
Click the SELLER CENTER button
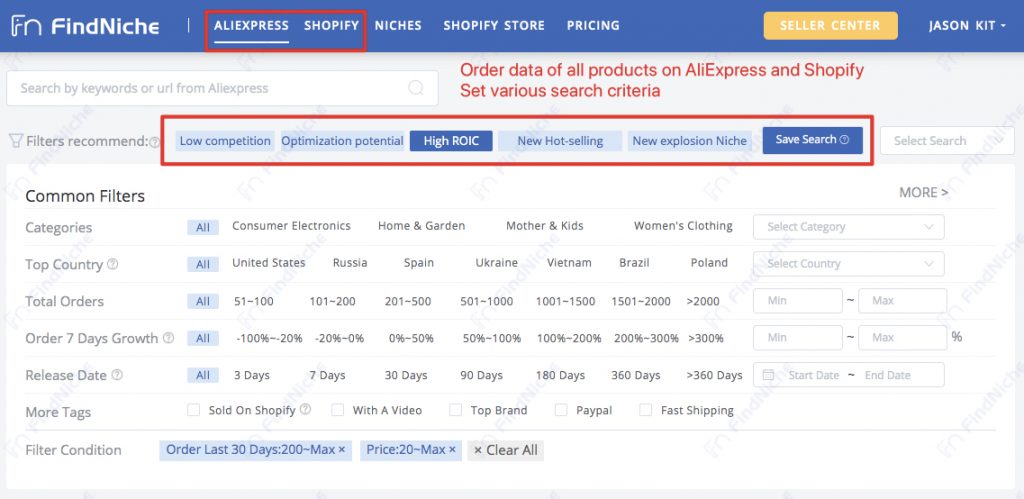pos(830,26)
